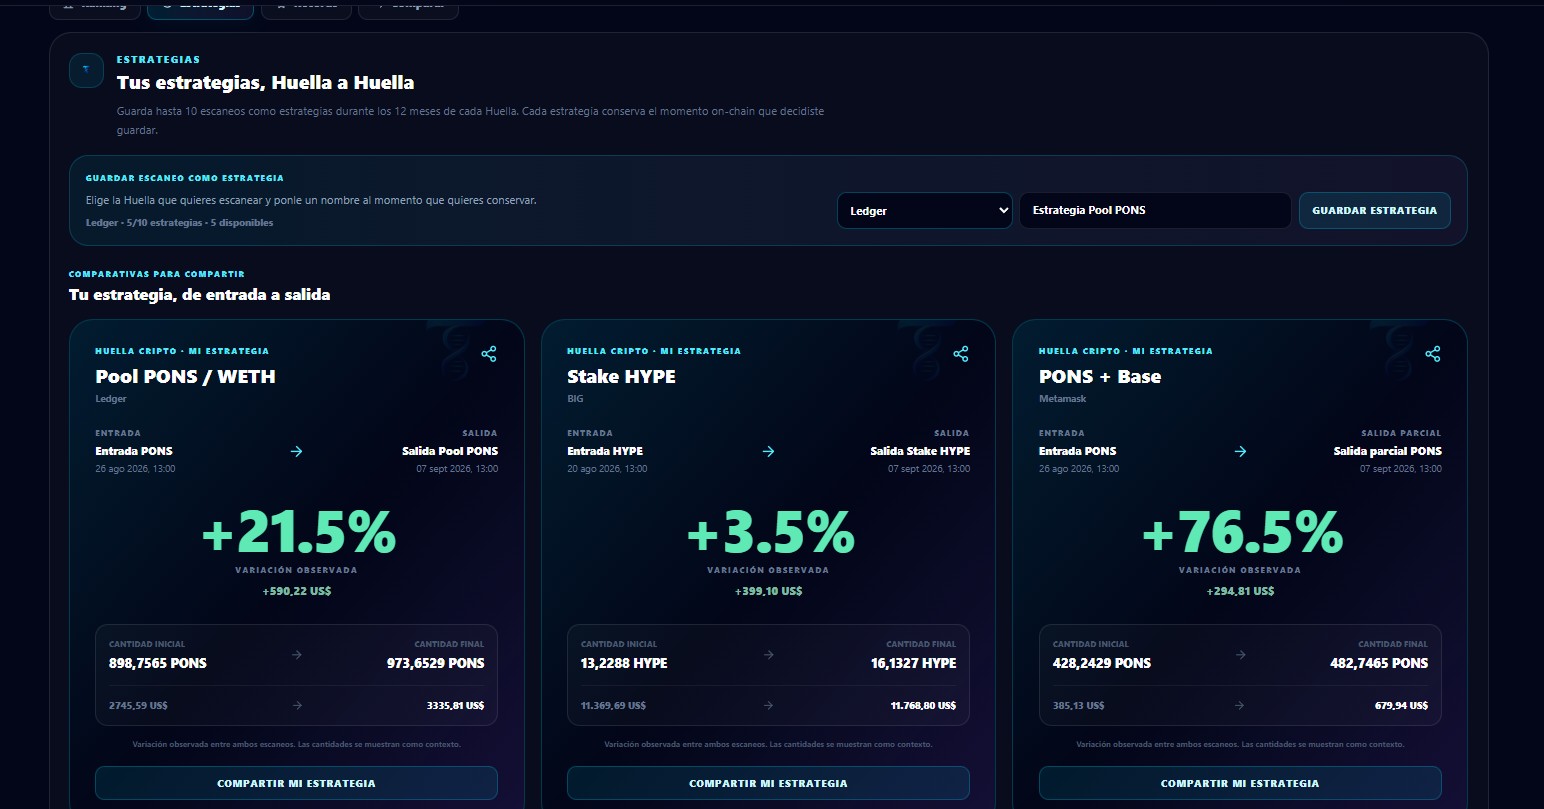
Task: Click 'Salida Pool PONS' exit label
Action: coord(450,451)
